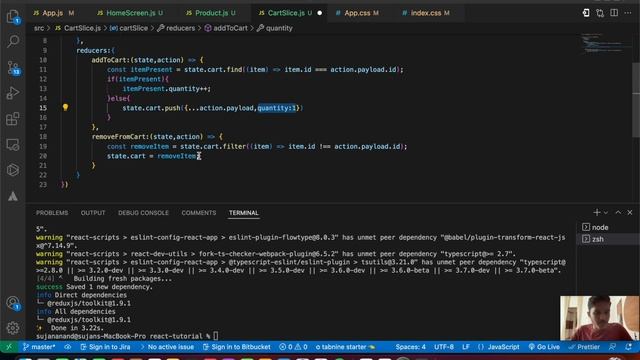Change file encoding UTF-8

pyautogui.click(x=444, y=347)
